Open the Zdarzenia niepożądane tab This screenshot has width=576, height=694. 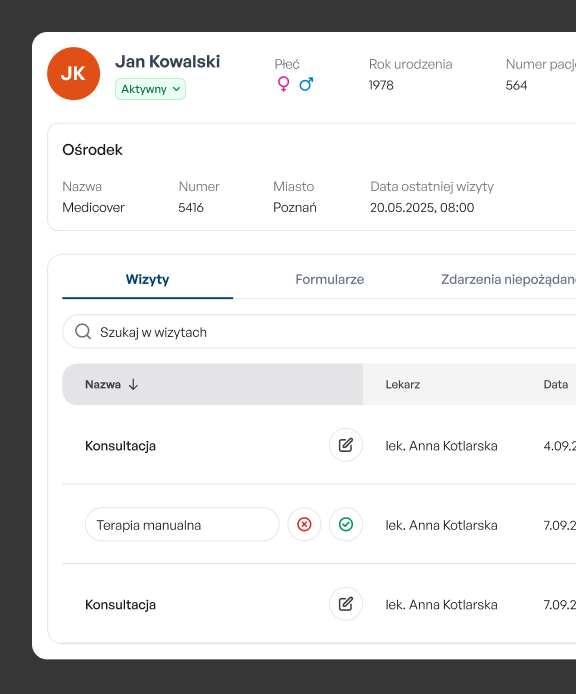click(x=508, y=279)
